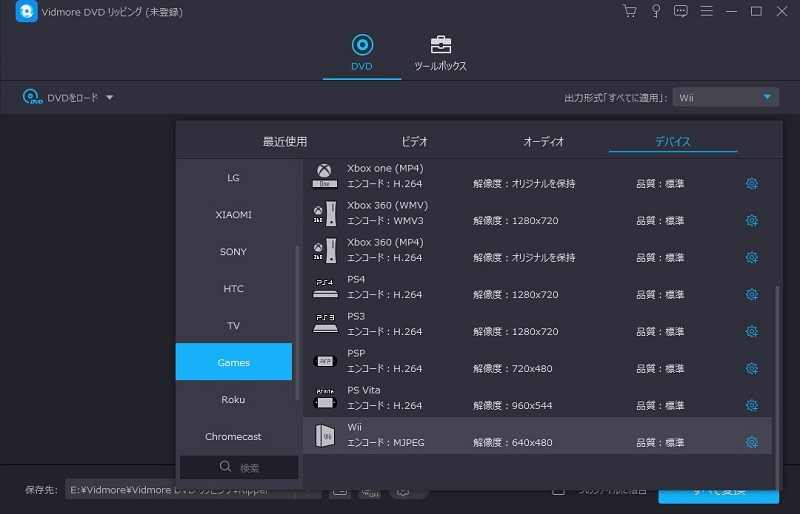Open the feedback chat icon
This screenshot has width=800, height=514.
click(681, 11)
